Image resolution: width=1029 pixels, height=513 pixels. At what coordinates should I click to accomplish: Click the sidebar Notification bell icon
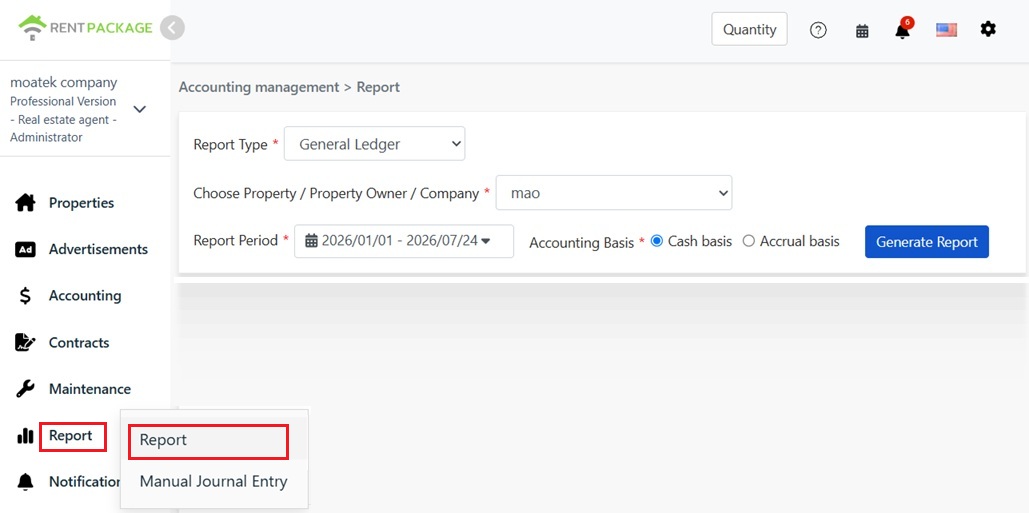(25, 482)
